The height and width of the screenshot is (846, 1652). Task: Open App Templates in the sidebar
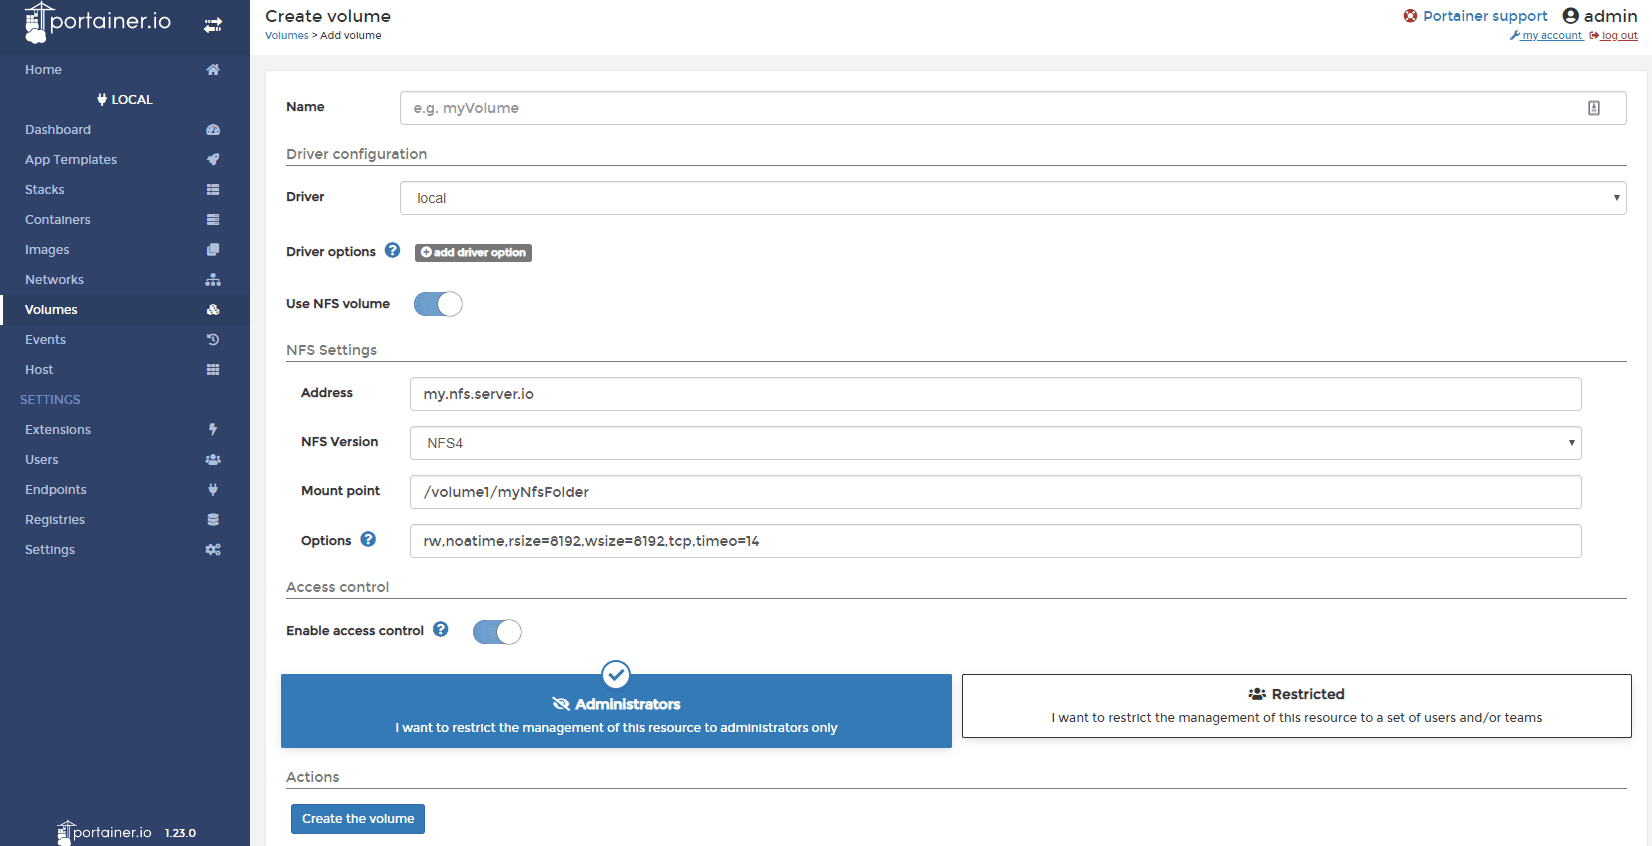pyautogui.click(x=71, y=160)
